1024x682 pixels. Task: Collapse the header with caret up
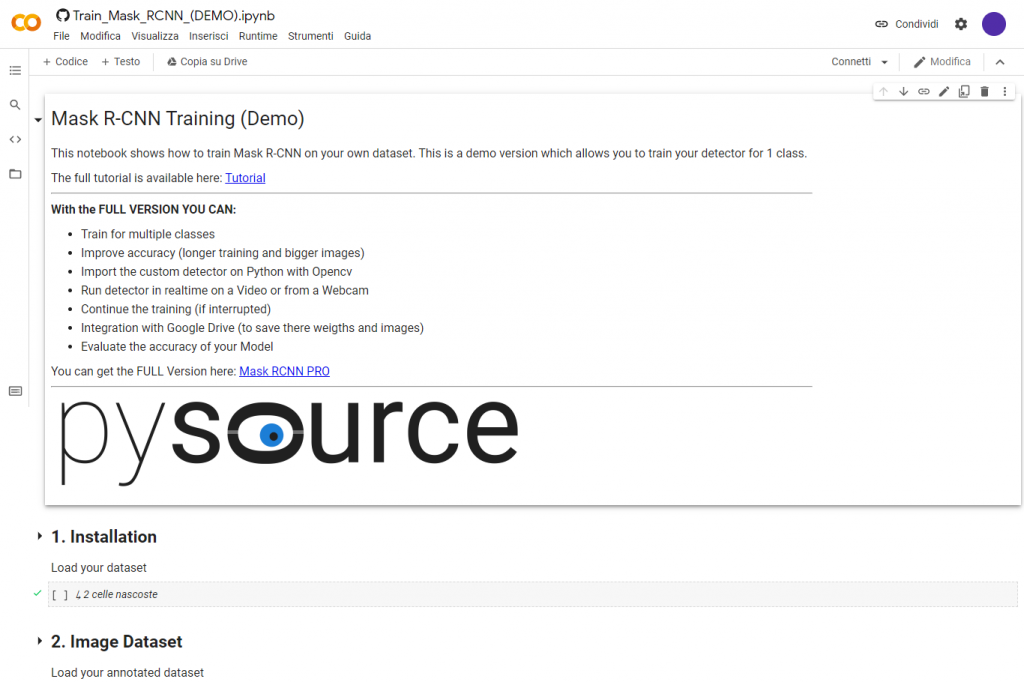pyautogui.click(x=1000, y=62)
